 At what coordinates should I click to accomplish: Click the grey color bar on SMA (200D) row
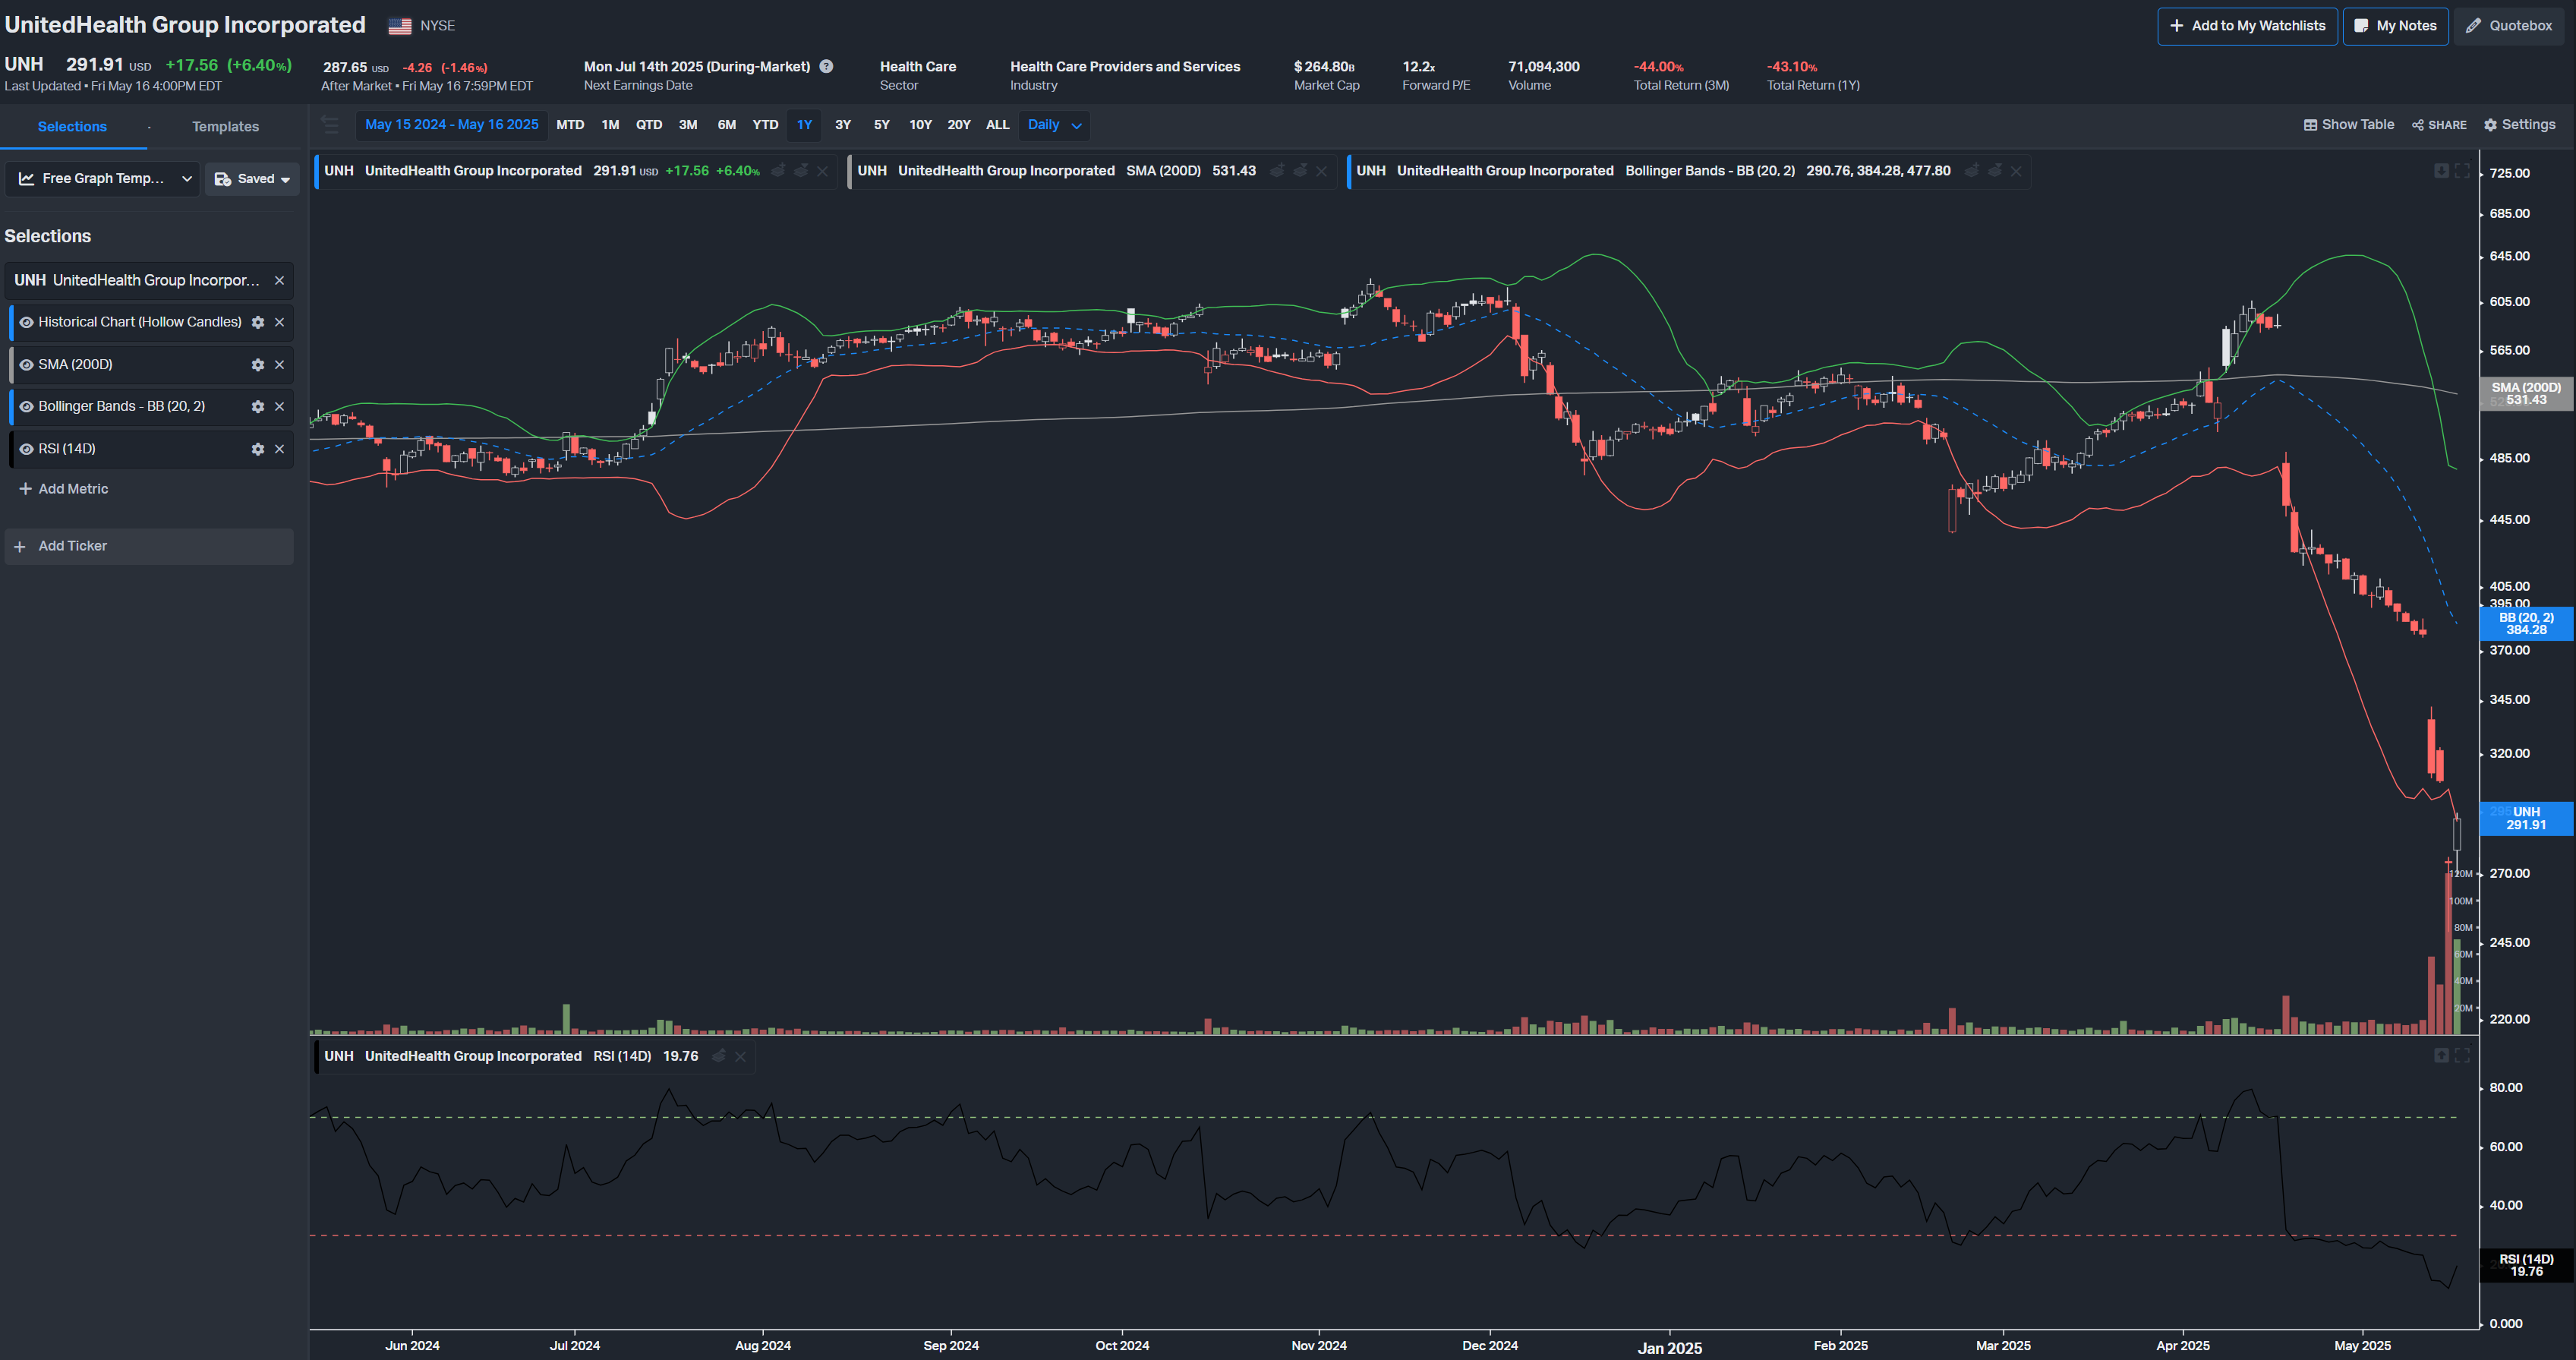click(11, 365)
